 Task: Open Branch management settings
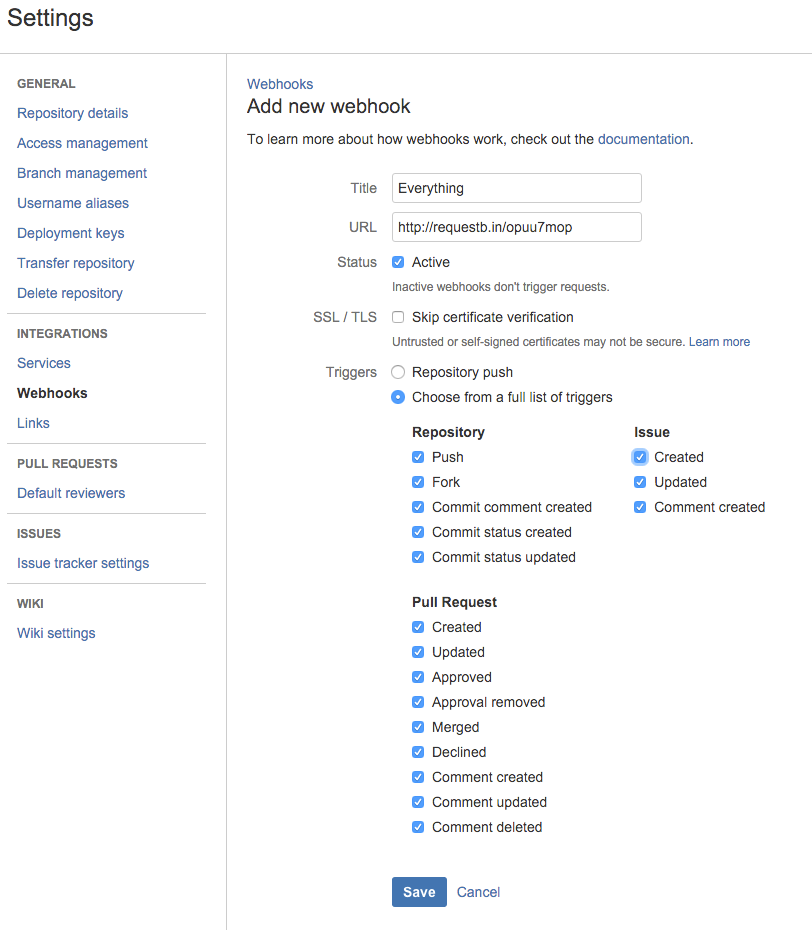(82, 173)
